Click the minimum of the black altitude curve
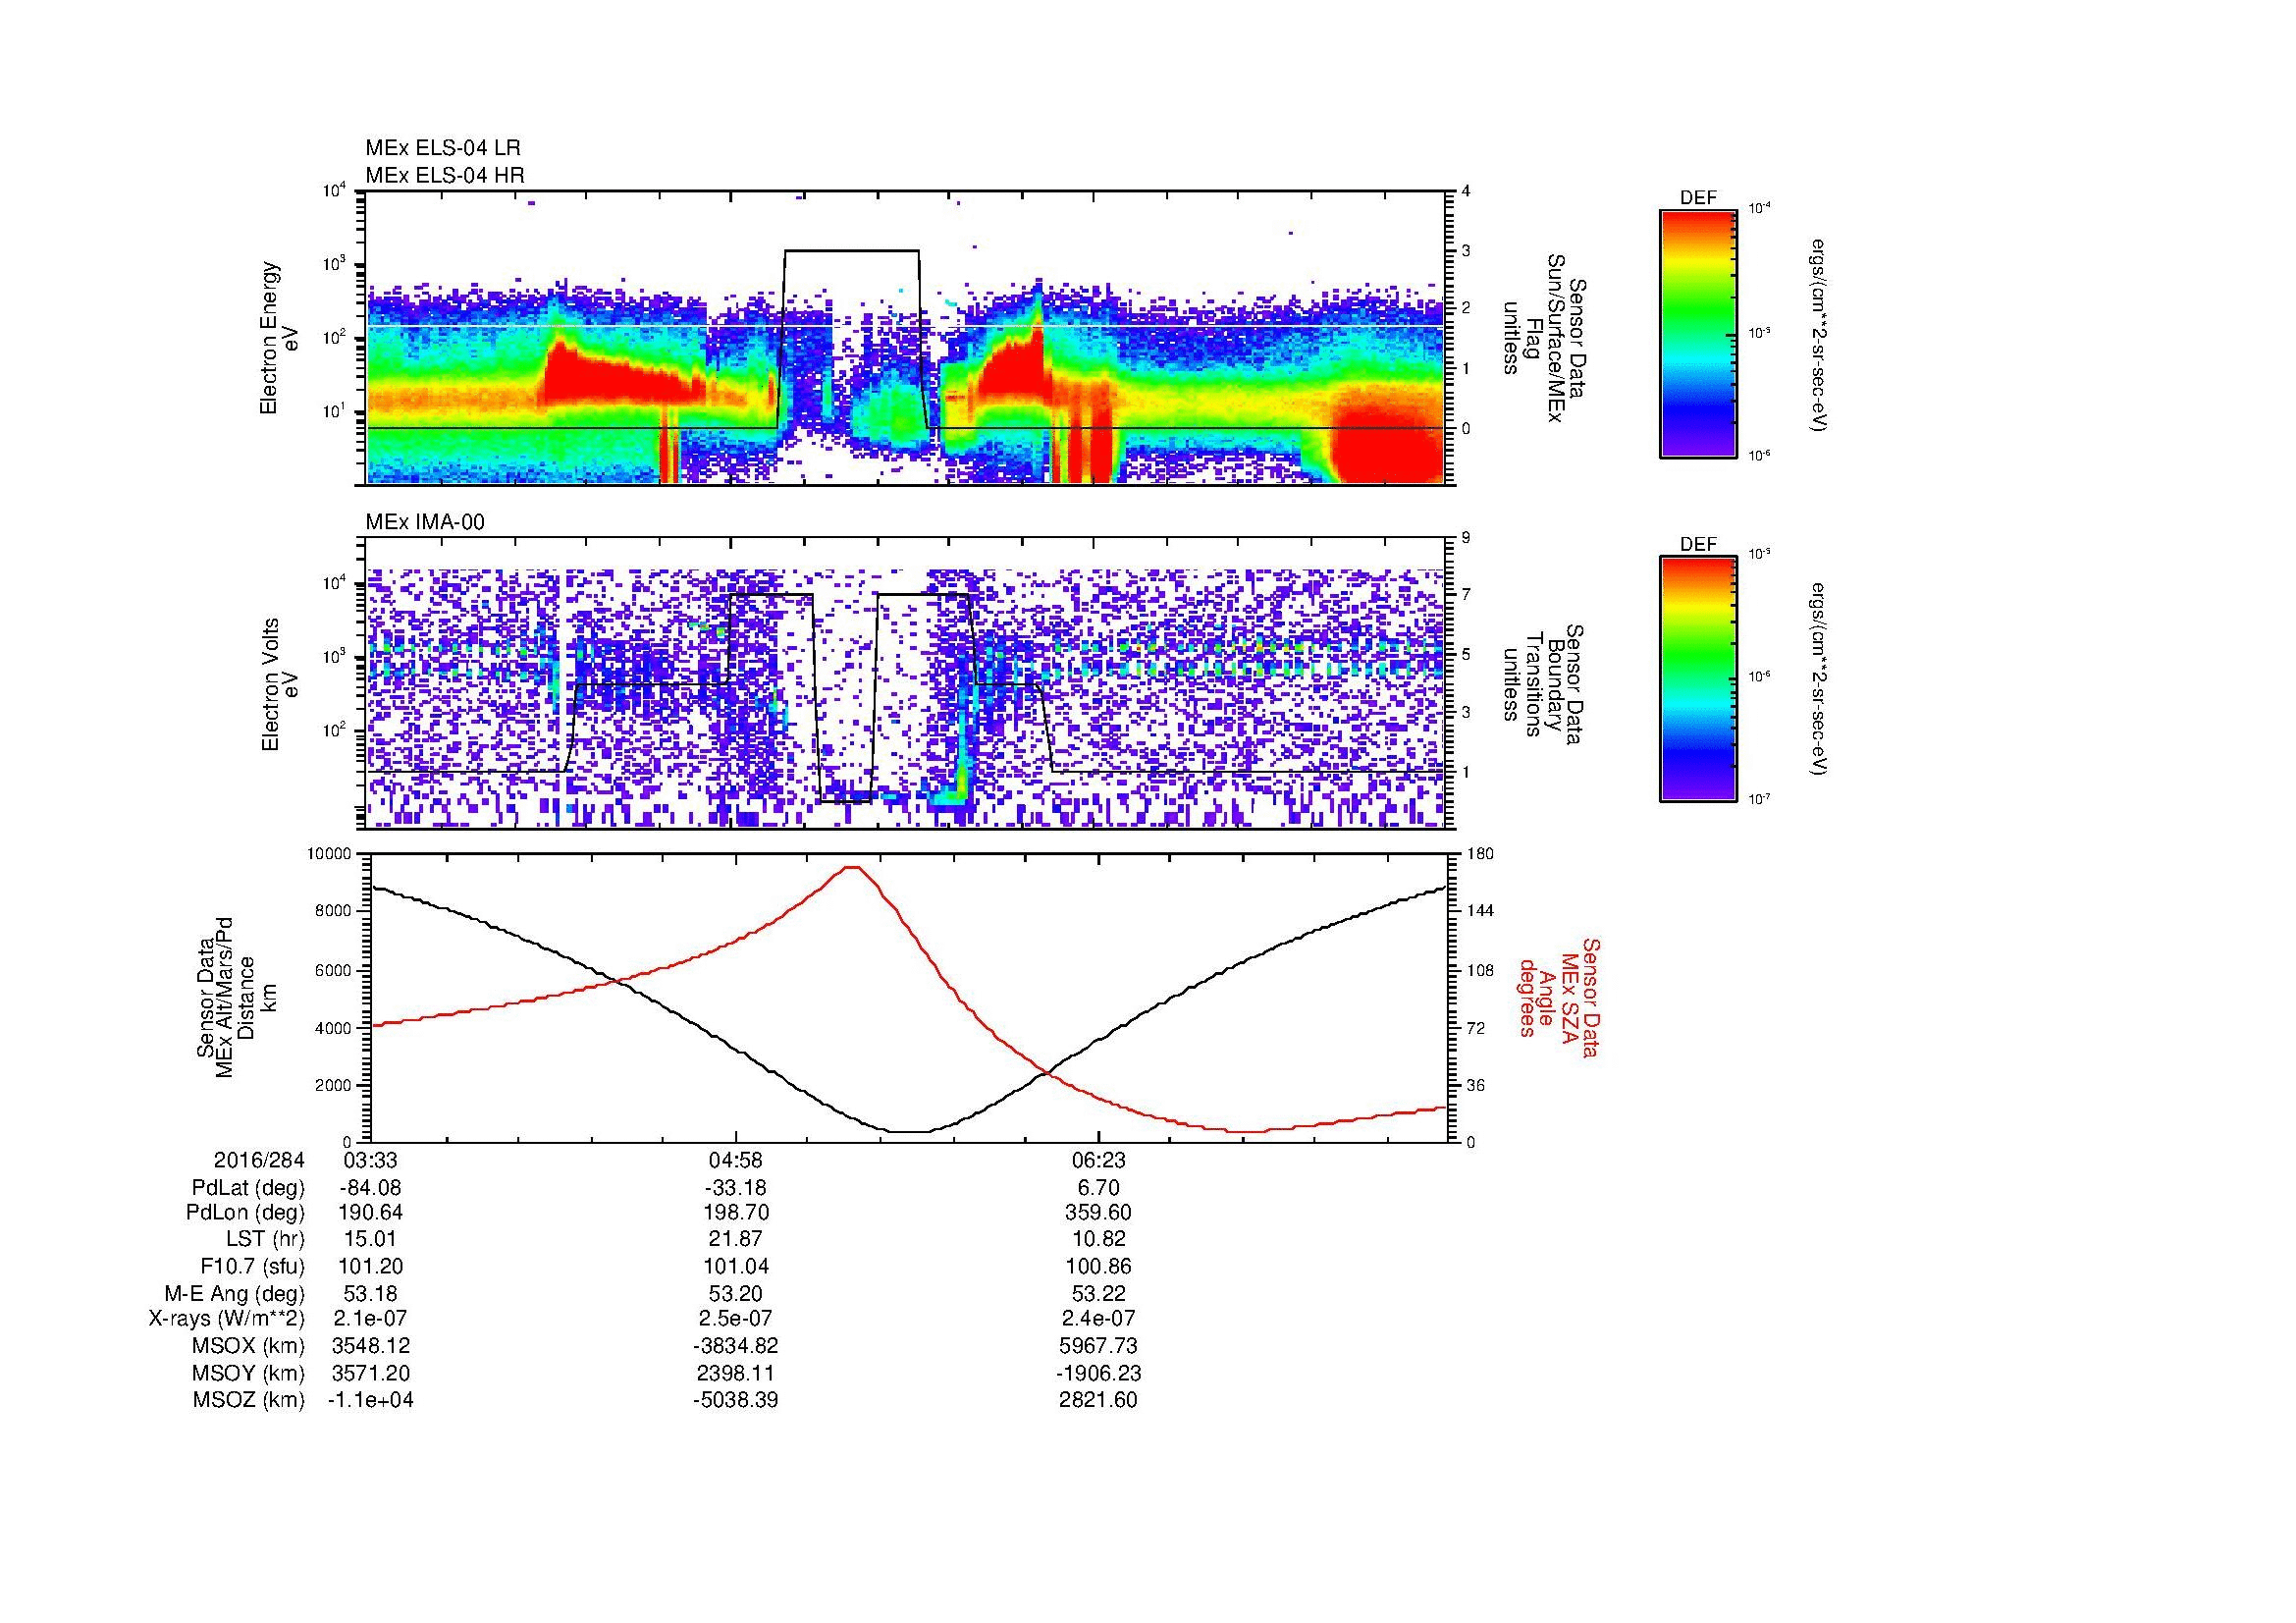 click(908, 1132)
